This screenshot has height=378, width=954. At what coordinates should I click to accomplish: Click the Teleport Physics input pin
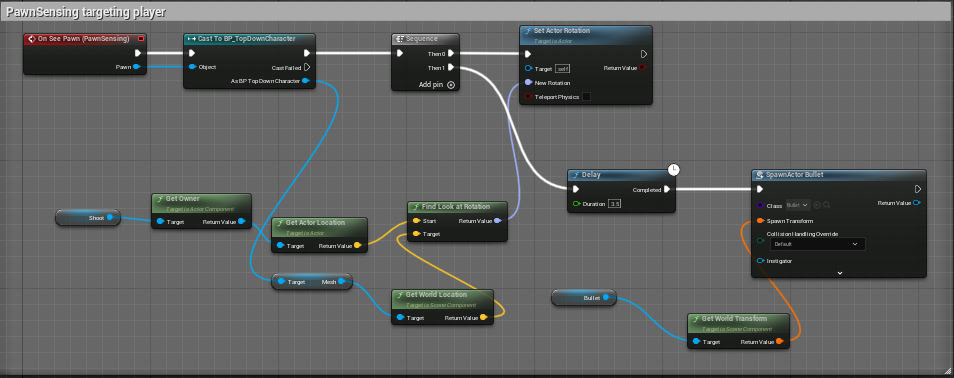[x=528, y=97]
